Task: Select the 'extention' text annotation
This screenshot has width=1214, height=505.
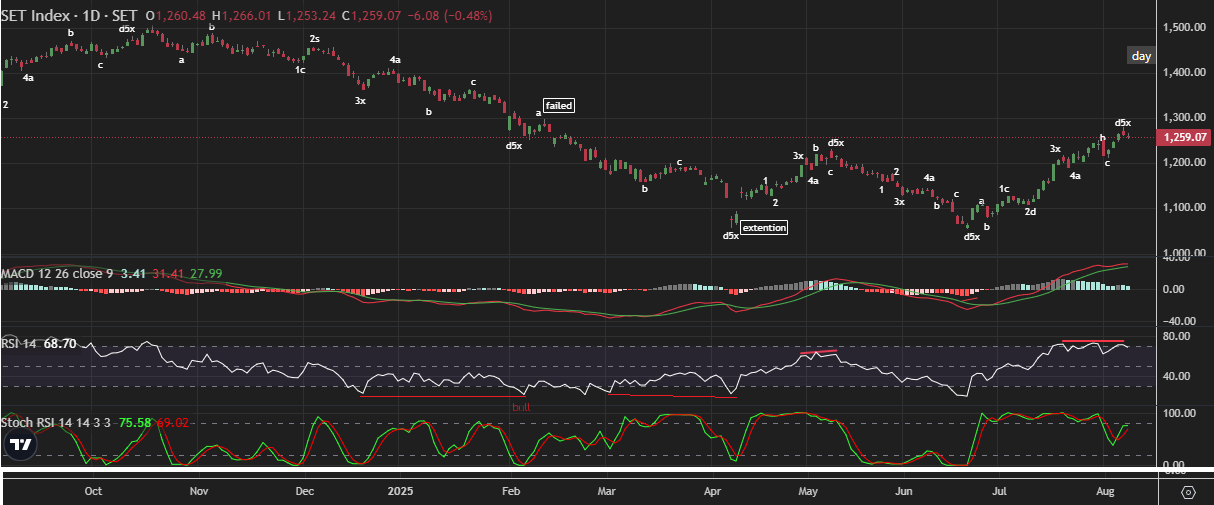Action: click(x=766, y=228)
